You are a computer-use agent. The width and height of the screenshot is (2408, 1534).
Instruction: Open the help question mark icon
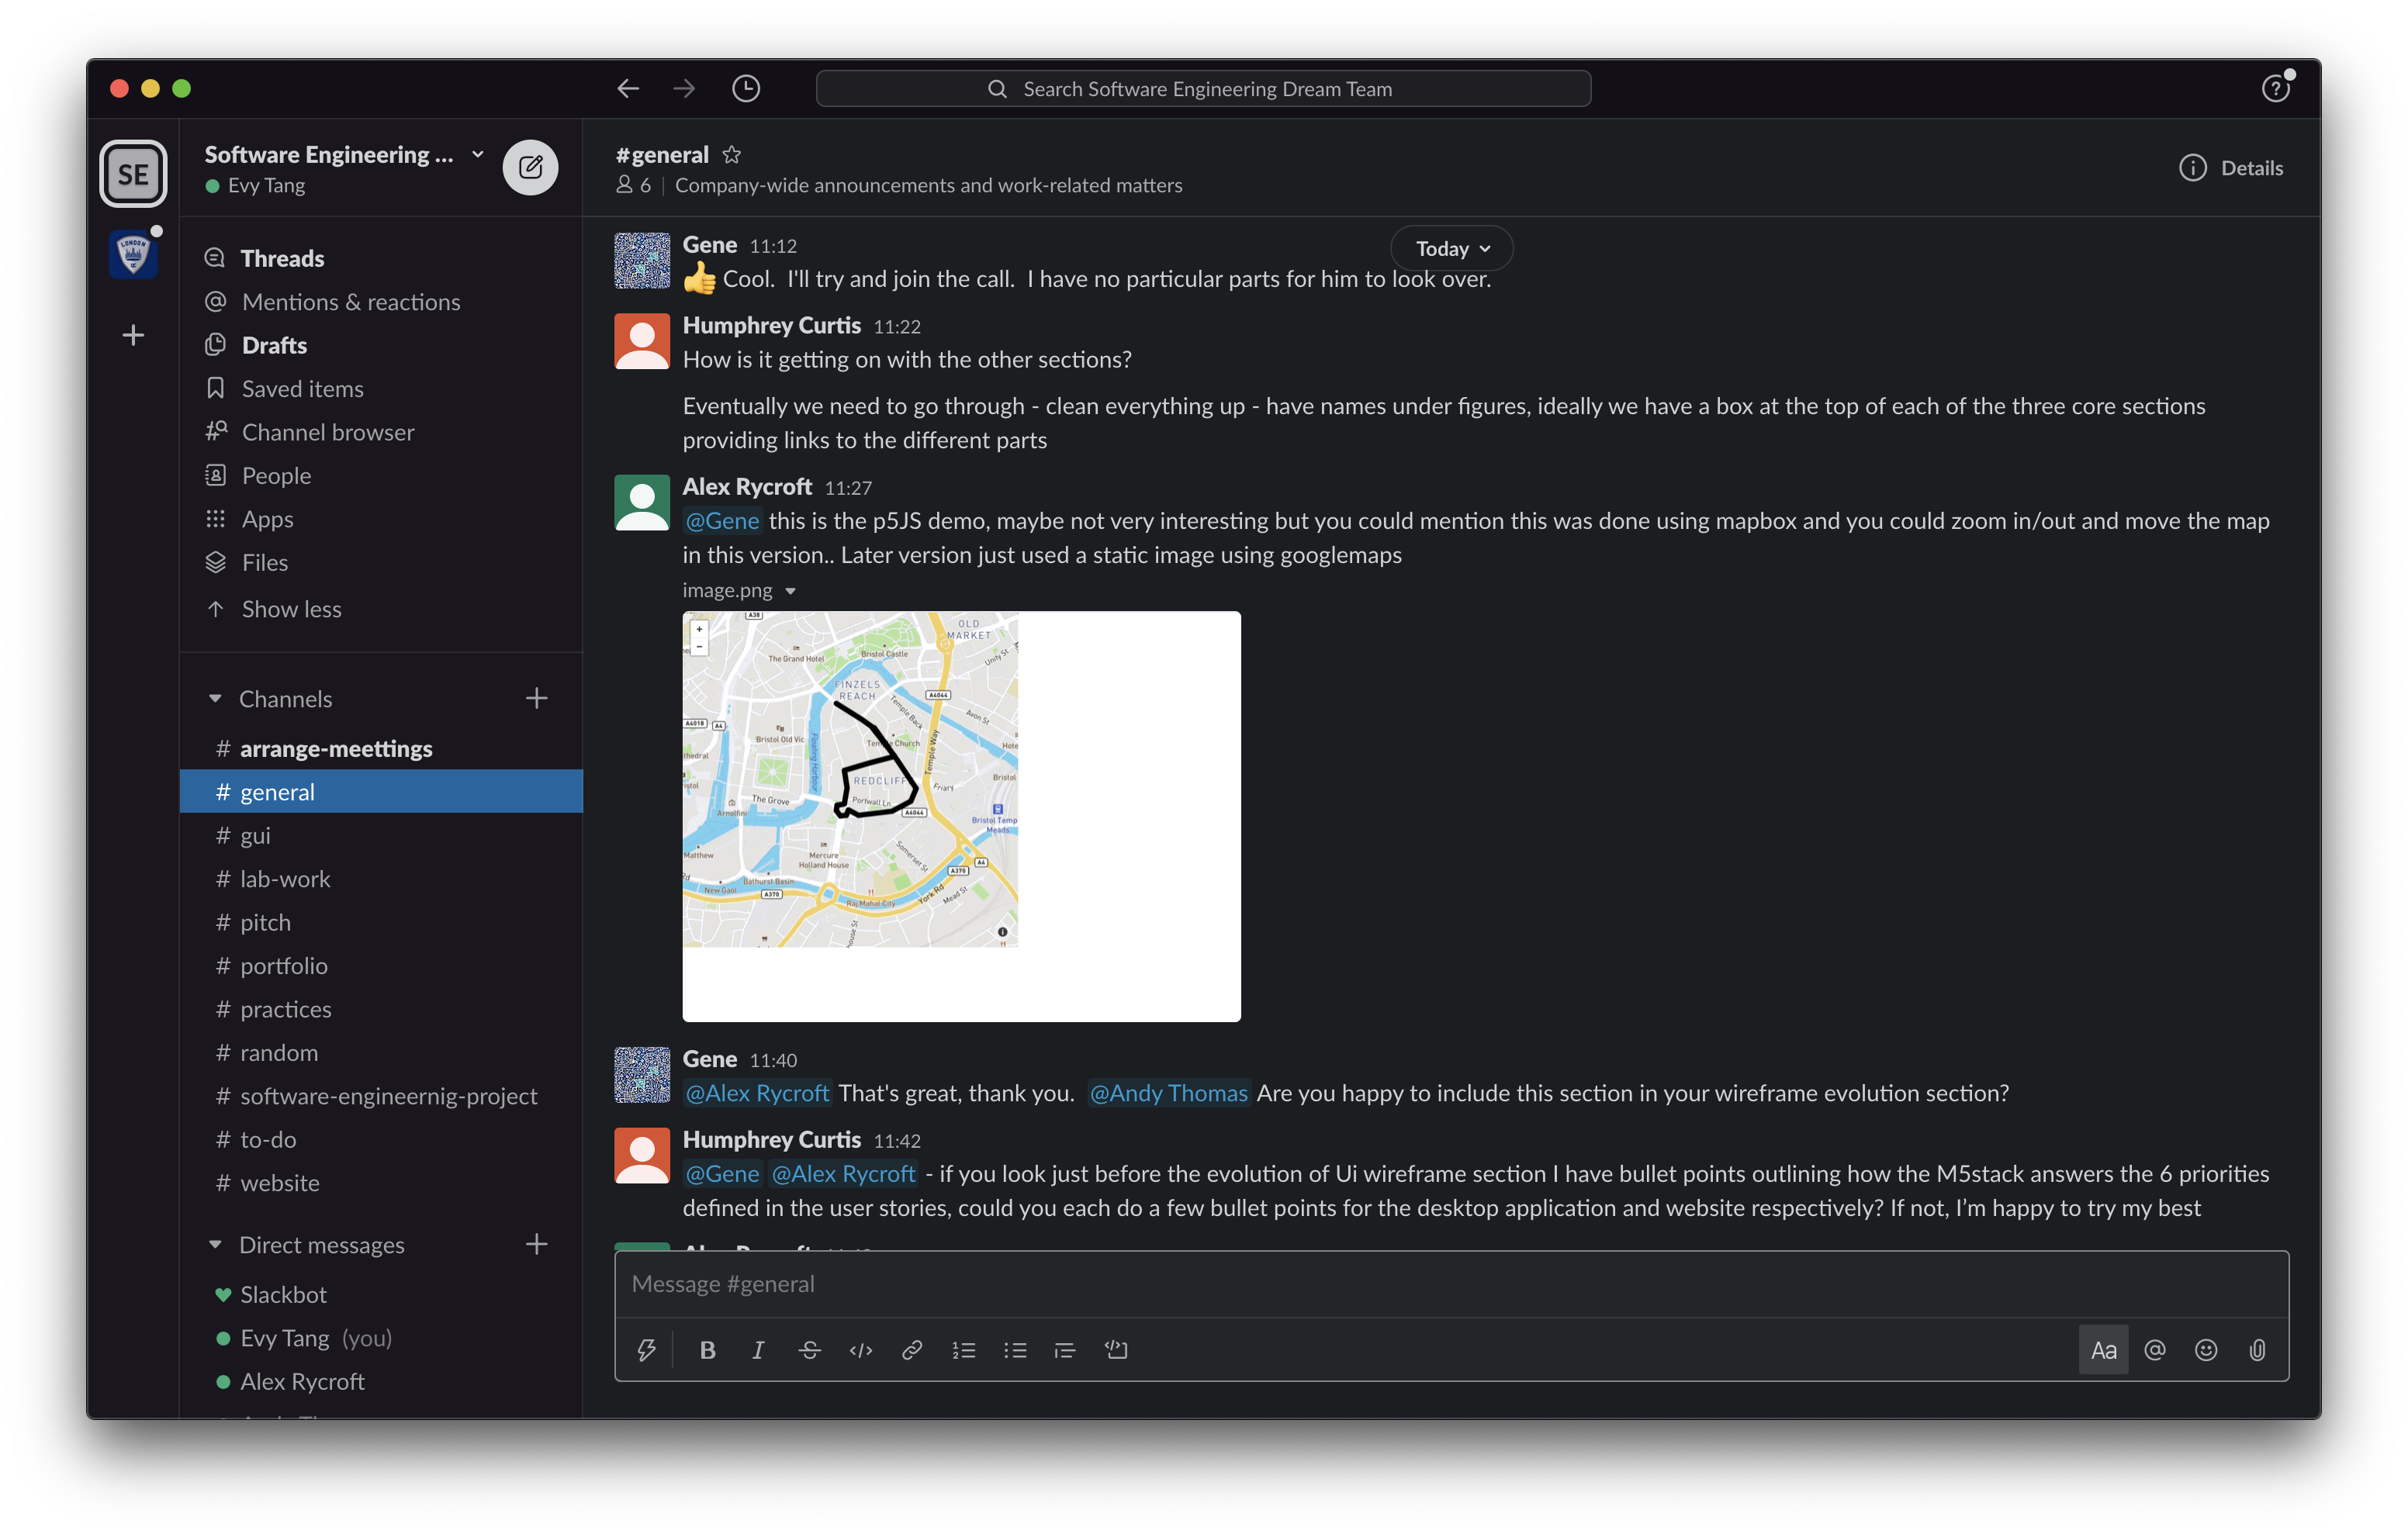2275,89
